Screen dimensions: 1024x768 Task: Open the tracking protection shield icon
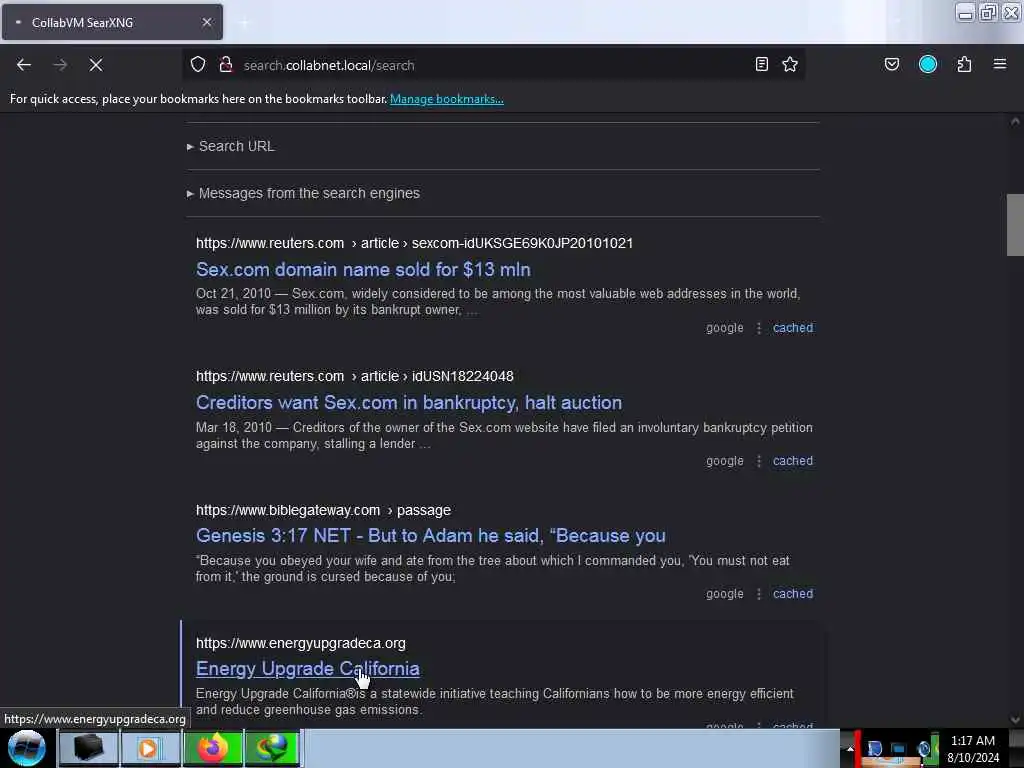[198, 65]
